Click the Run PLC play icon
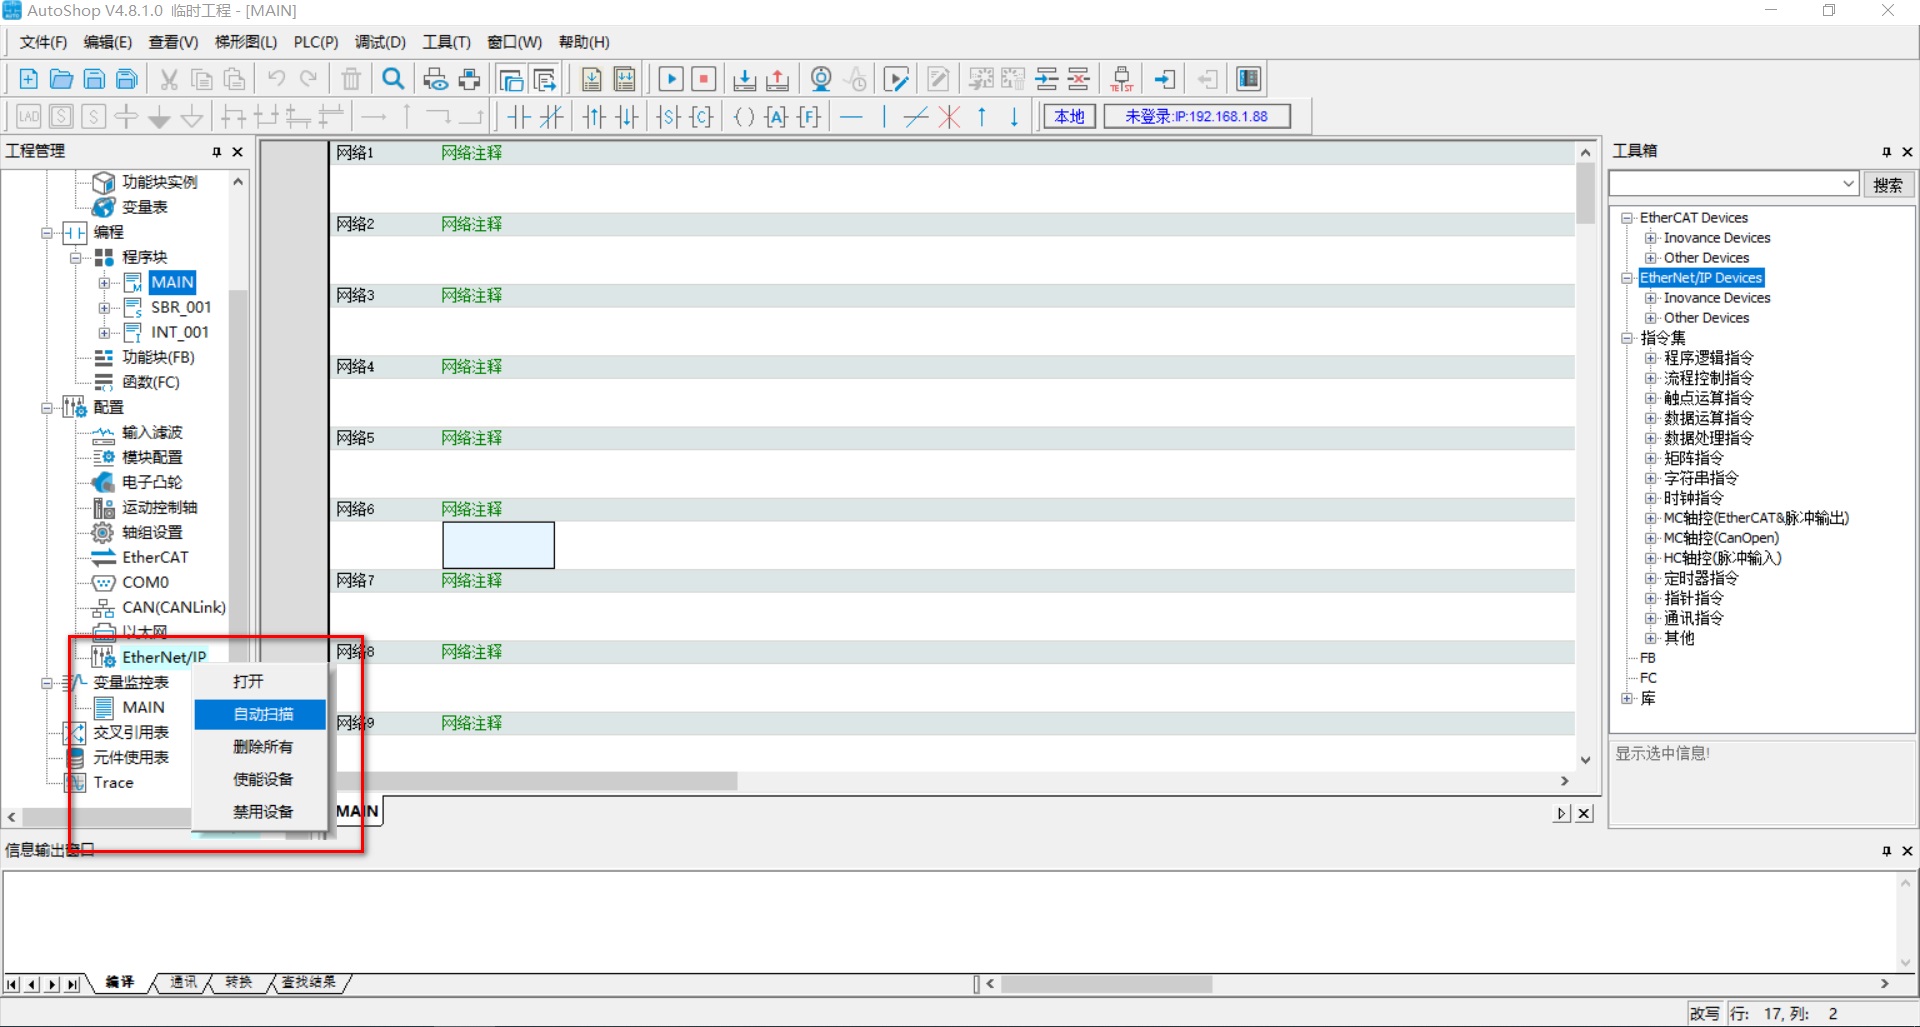 (x=671, y=79)
